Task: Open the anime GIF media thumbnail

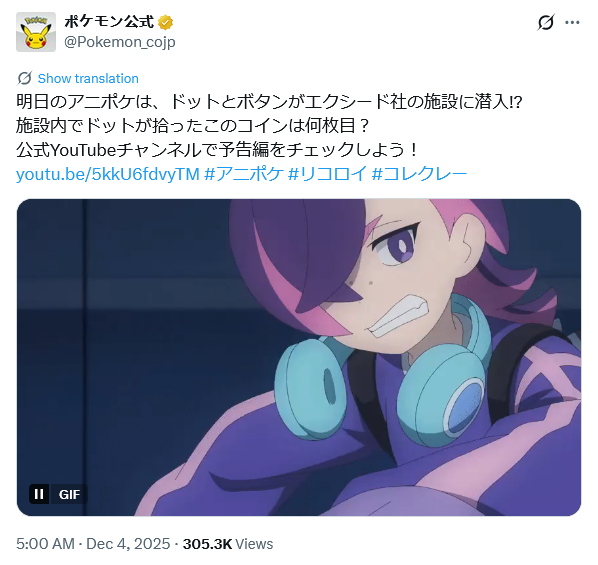Action: coord(299,357)
